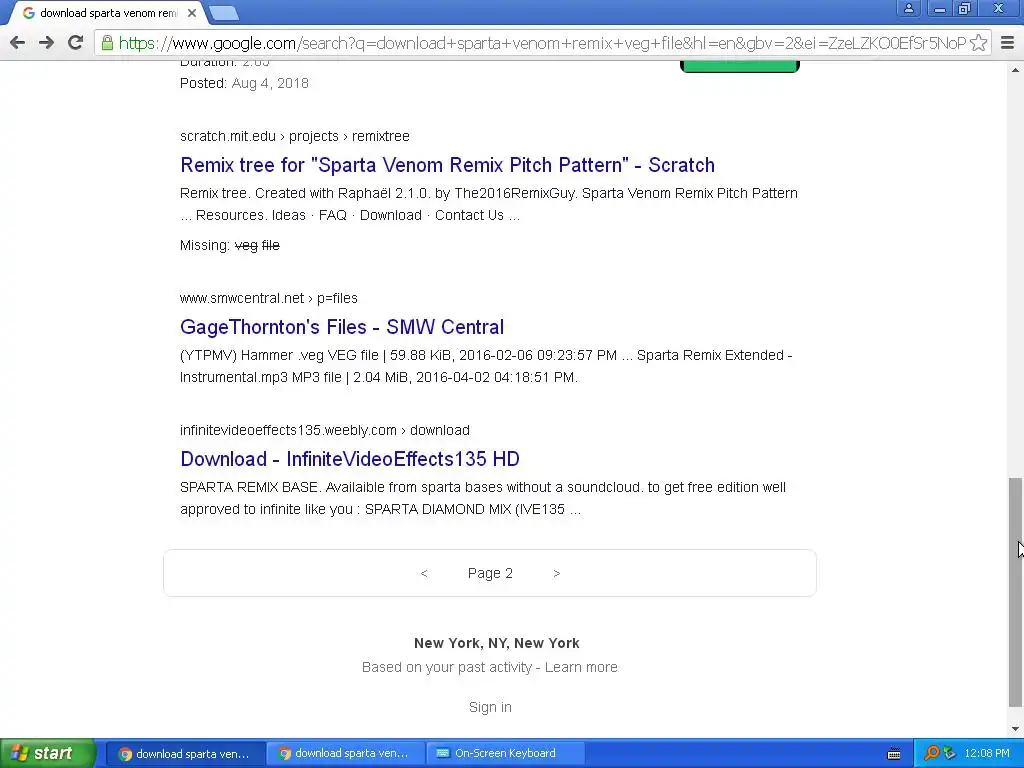Viewport: 1024px width, 768px height.
Task: Click the green button above the results
Action: click(x=740, y=66)
